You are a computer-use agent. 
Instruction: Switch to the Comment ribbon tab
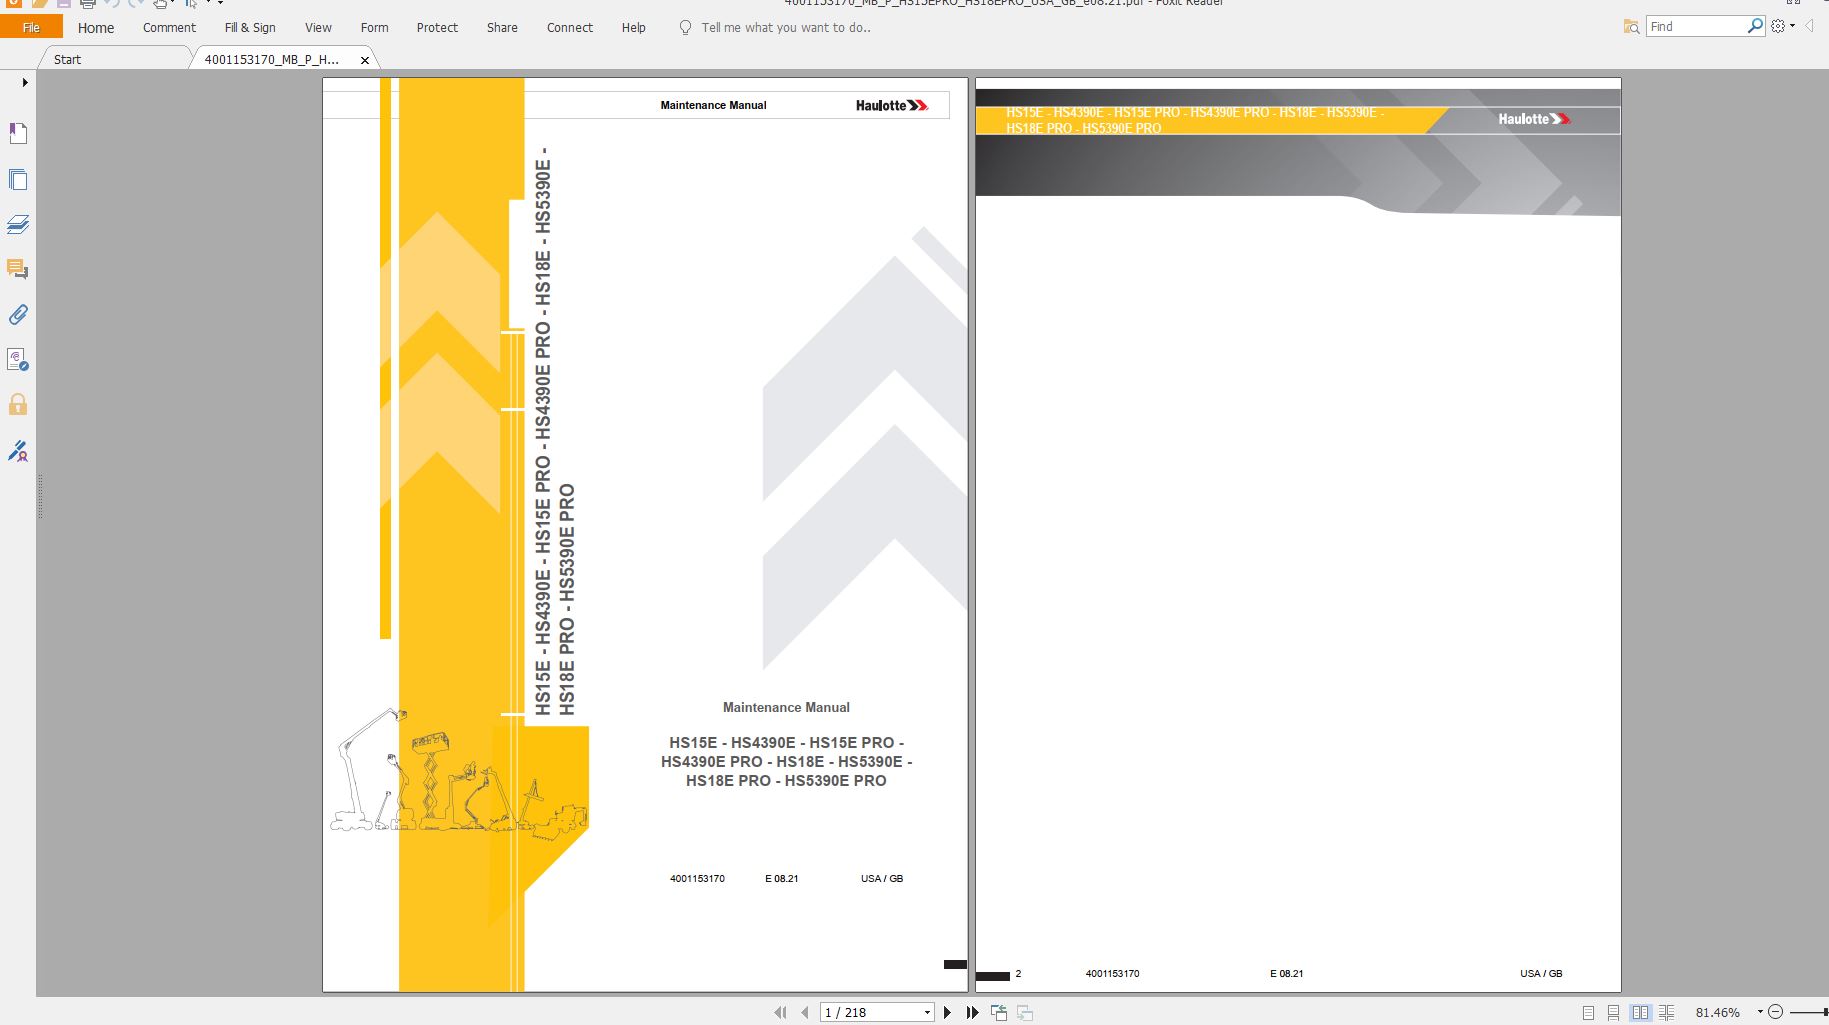(x=169, y=28)
